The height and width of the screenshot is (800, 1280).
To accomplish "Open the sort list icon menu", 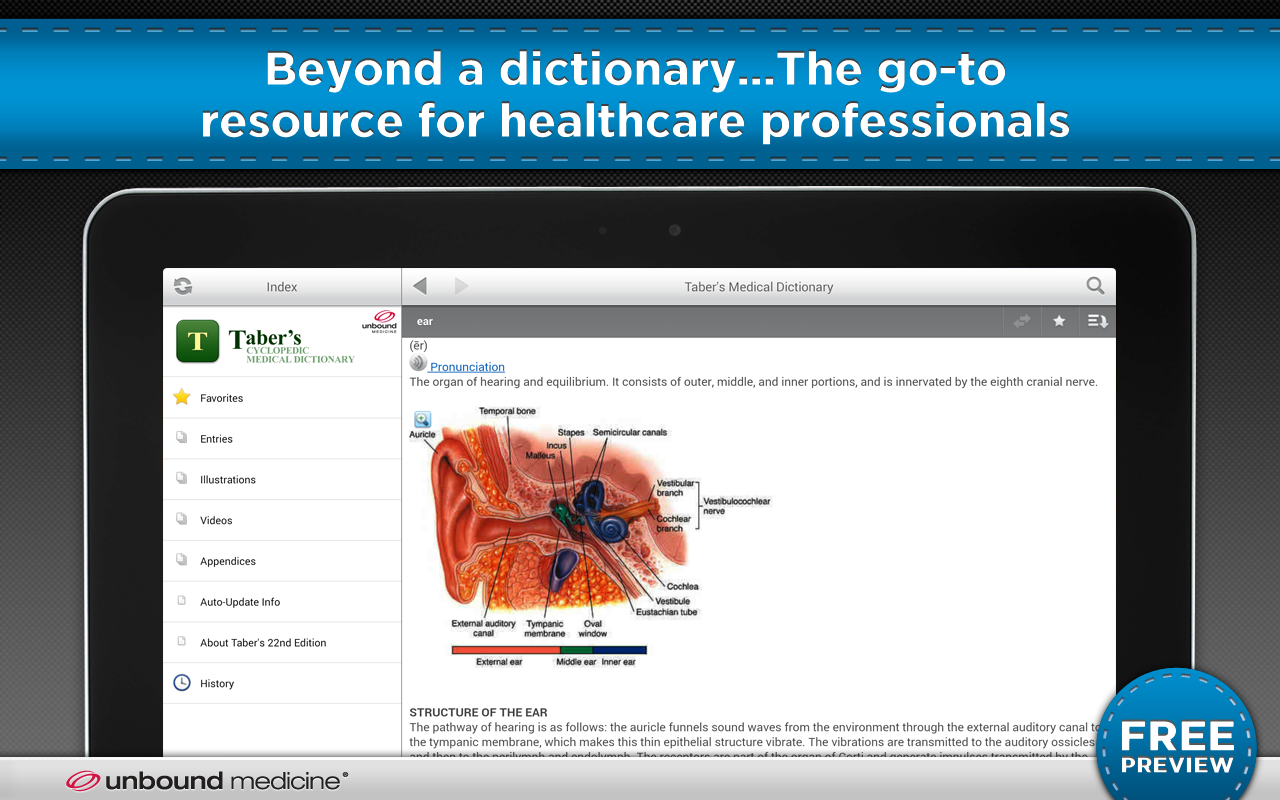I will [1096, 321].
